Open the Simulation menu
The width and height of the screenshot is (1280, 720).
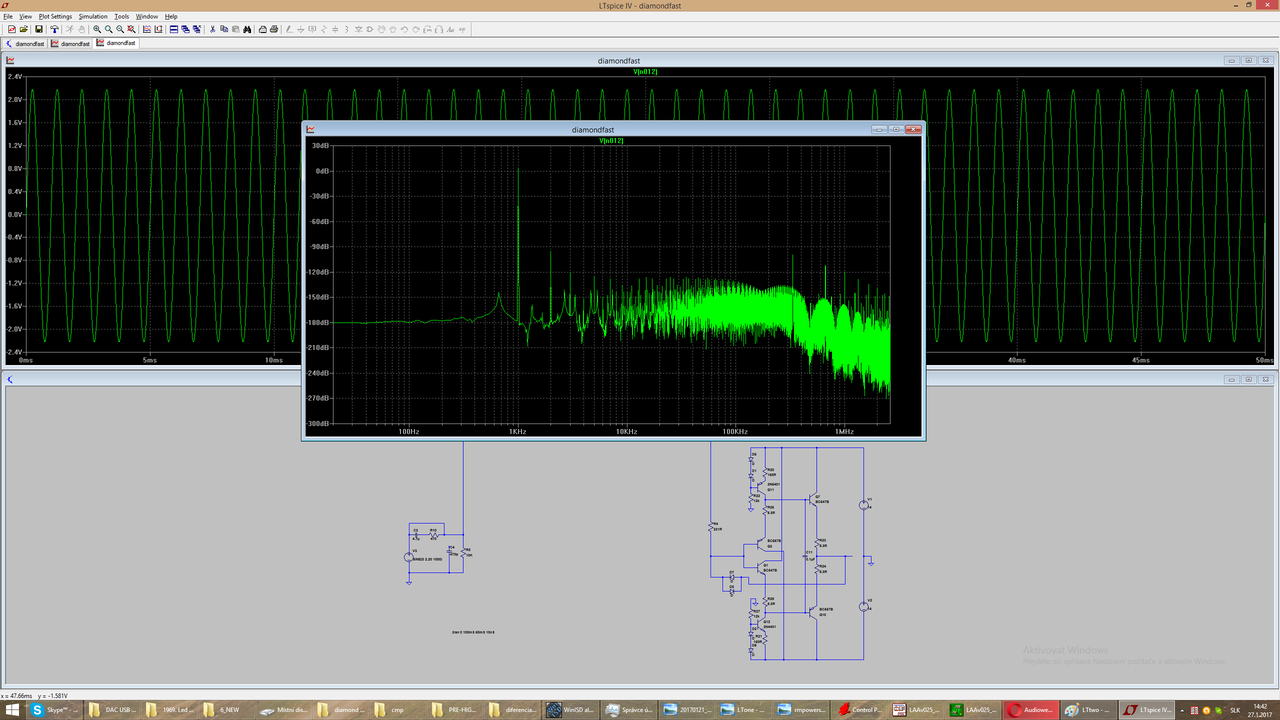coord(93,17)
